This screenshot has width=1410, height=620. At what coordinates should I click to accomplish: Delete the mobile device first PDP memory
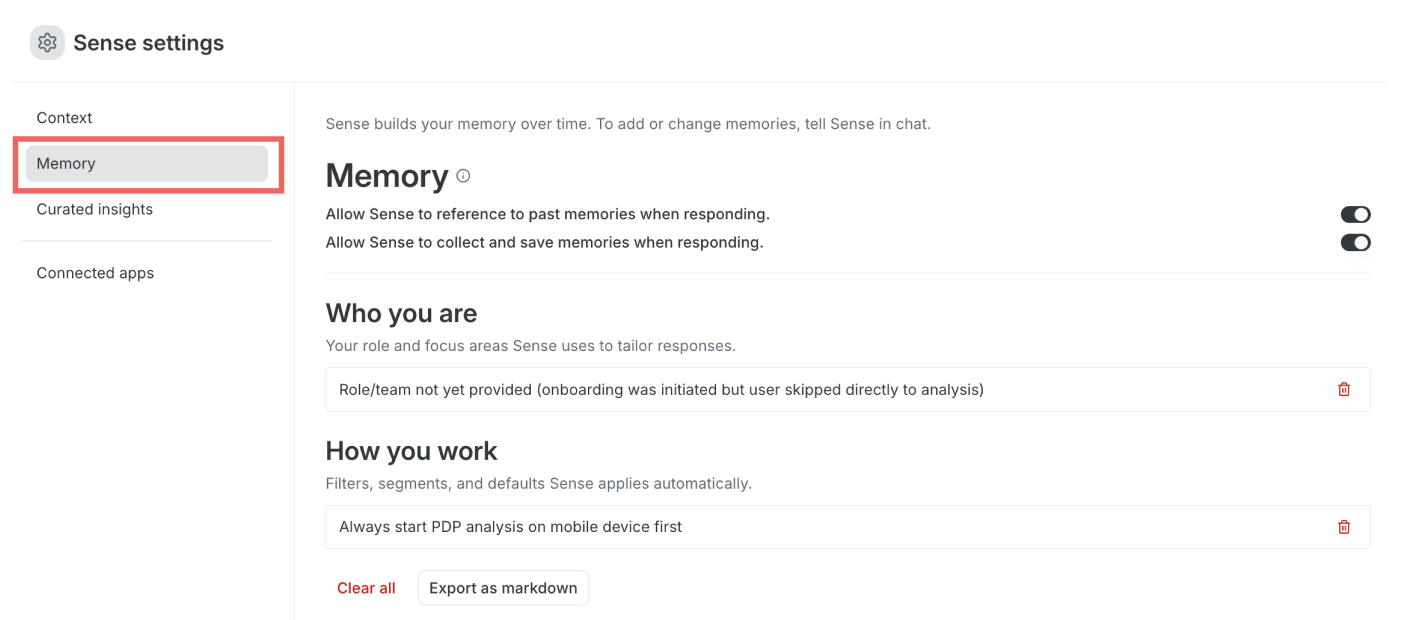(x=1344, y=527)
